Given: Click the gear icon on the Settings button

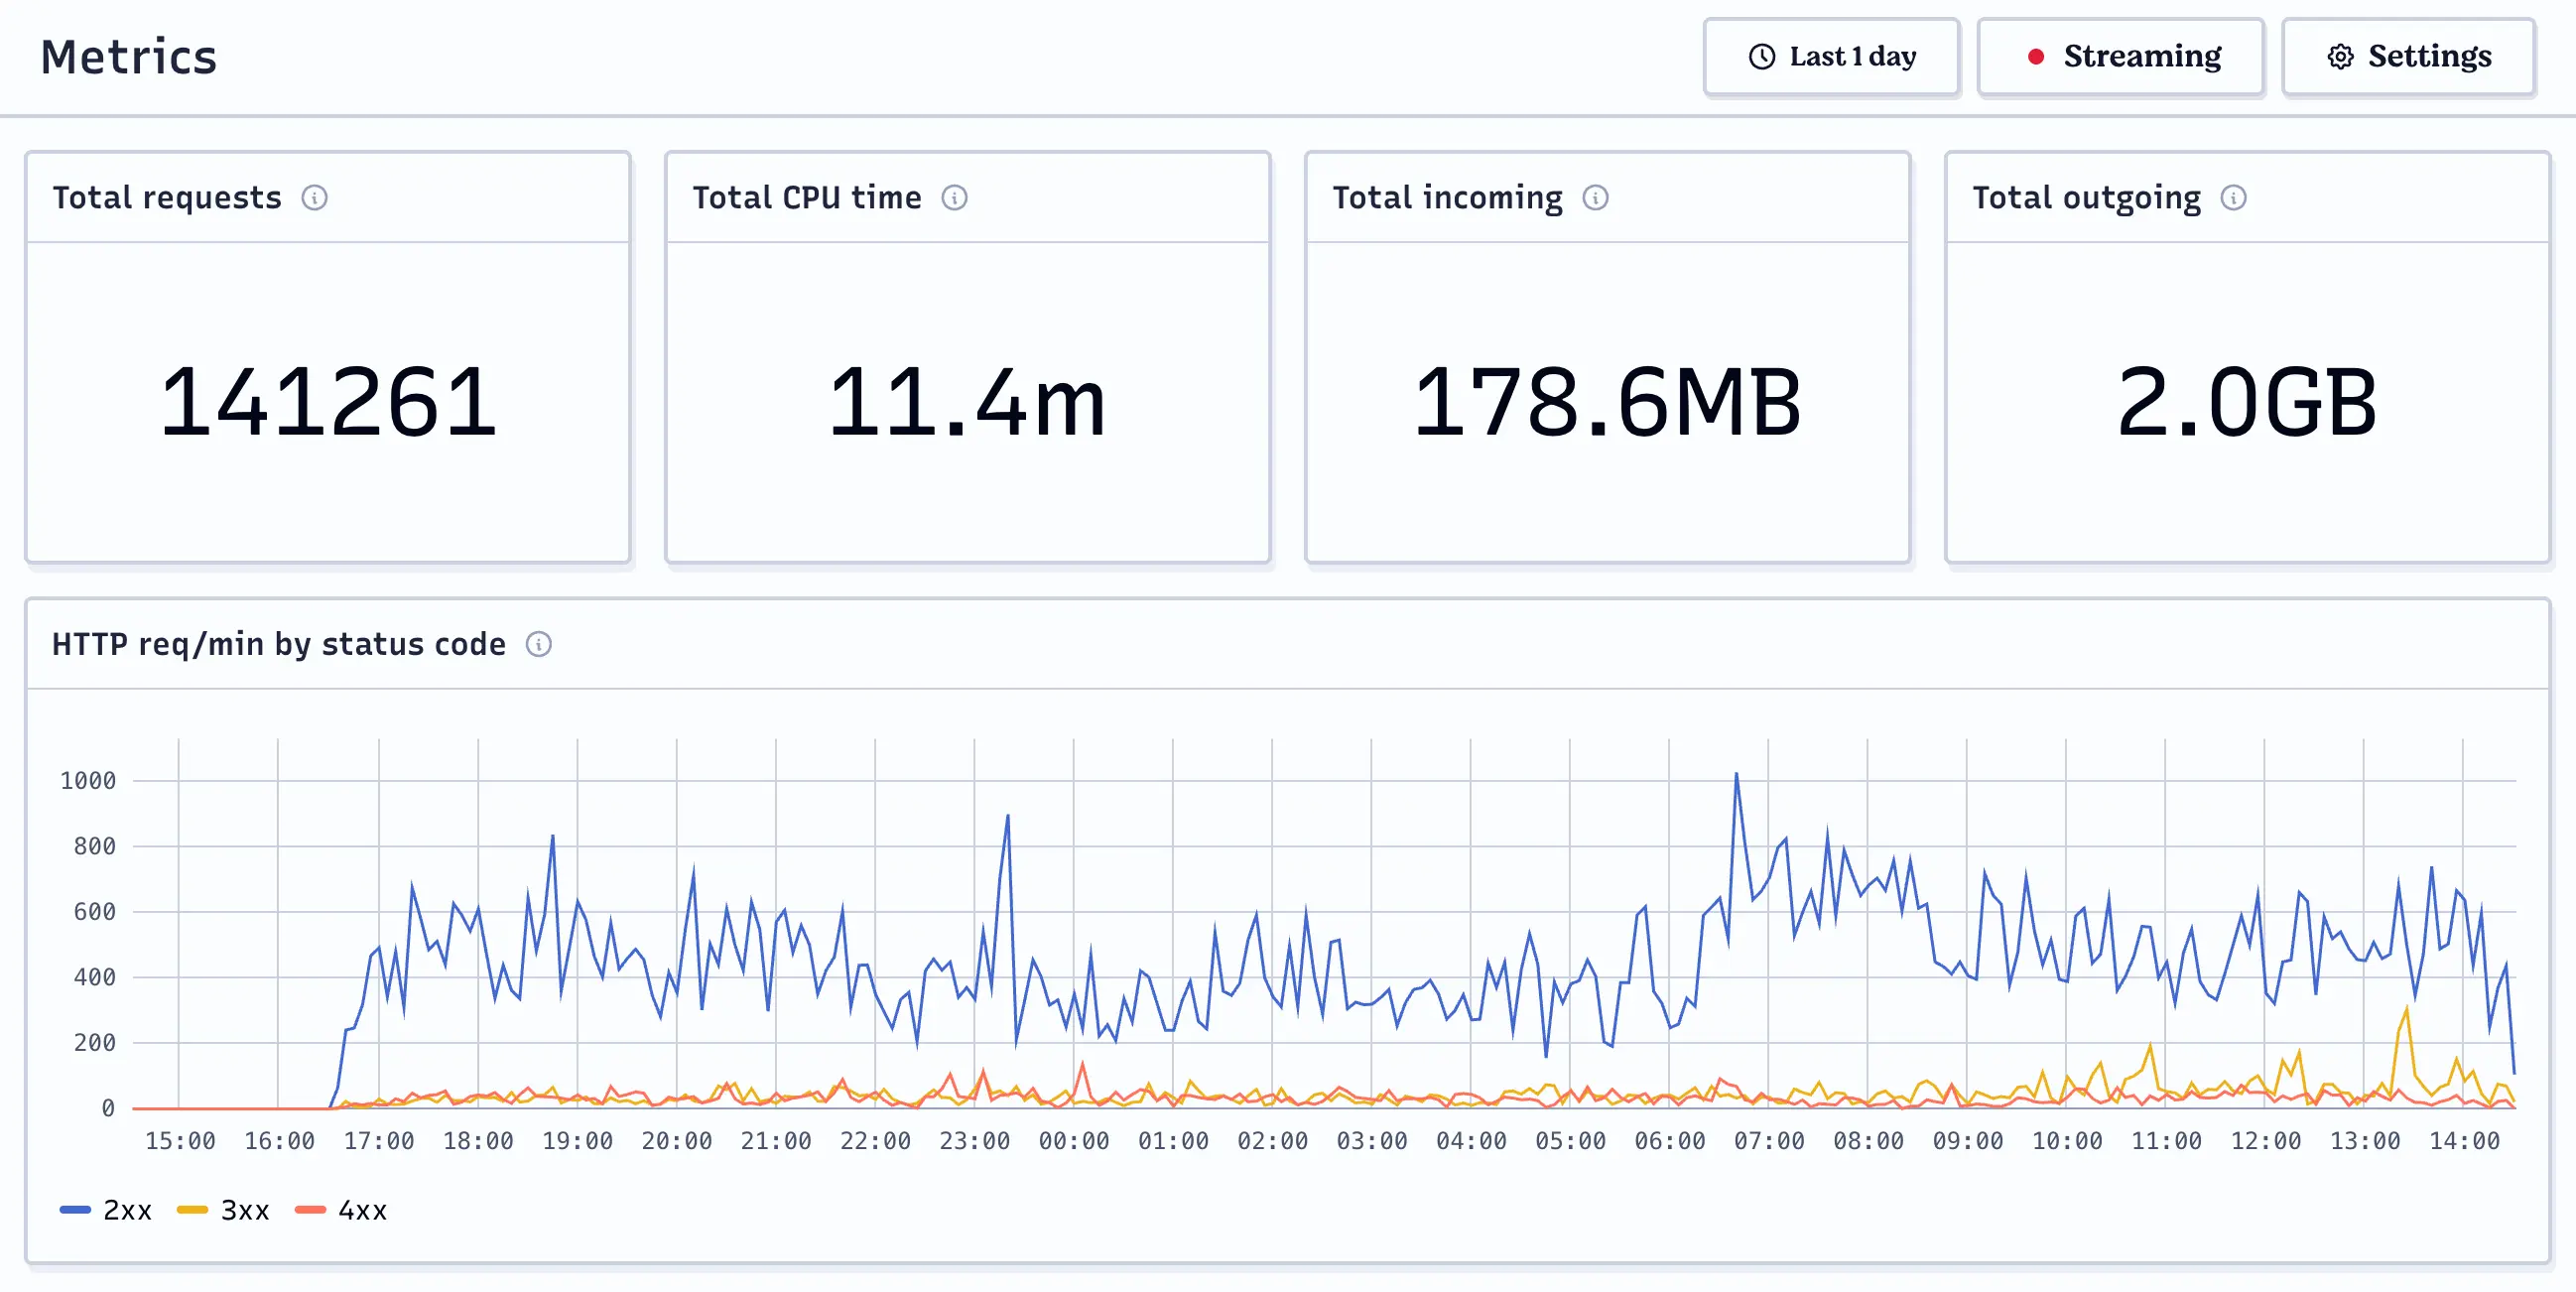Looking at the screenshot, I should (x=2340, y=57).
